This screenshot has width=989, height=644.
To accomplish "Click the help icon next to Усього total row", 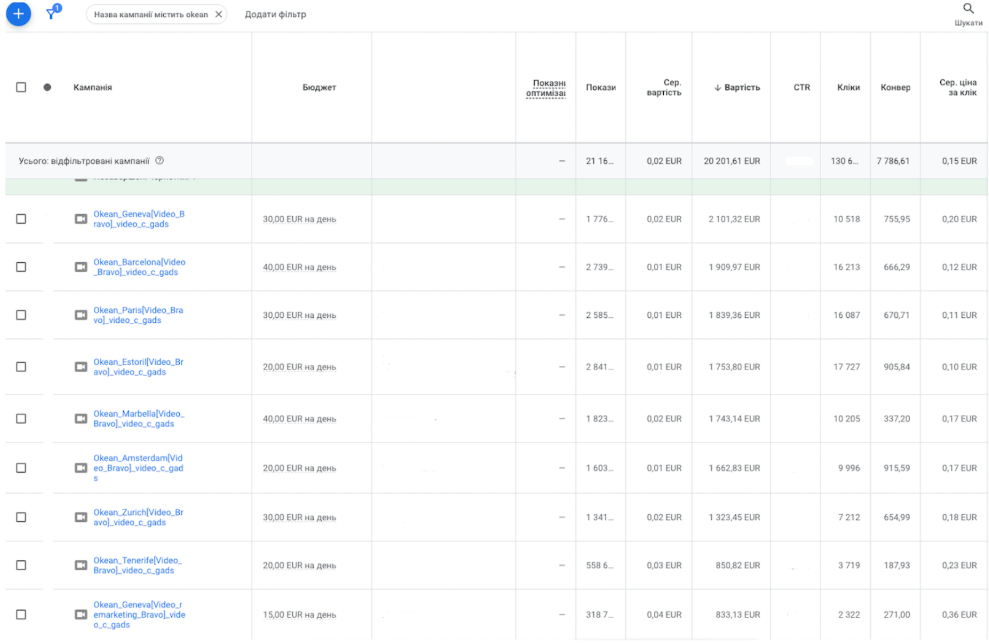I will coord(160,161).
